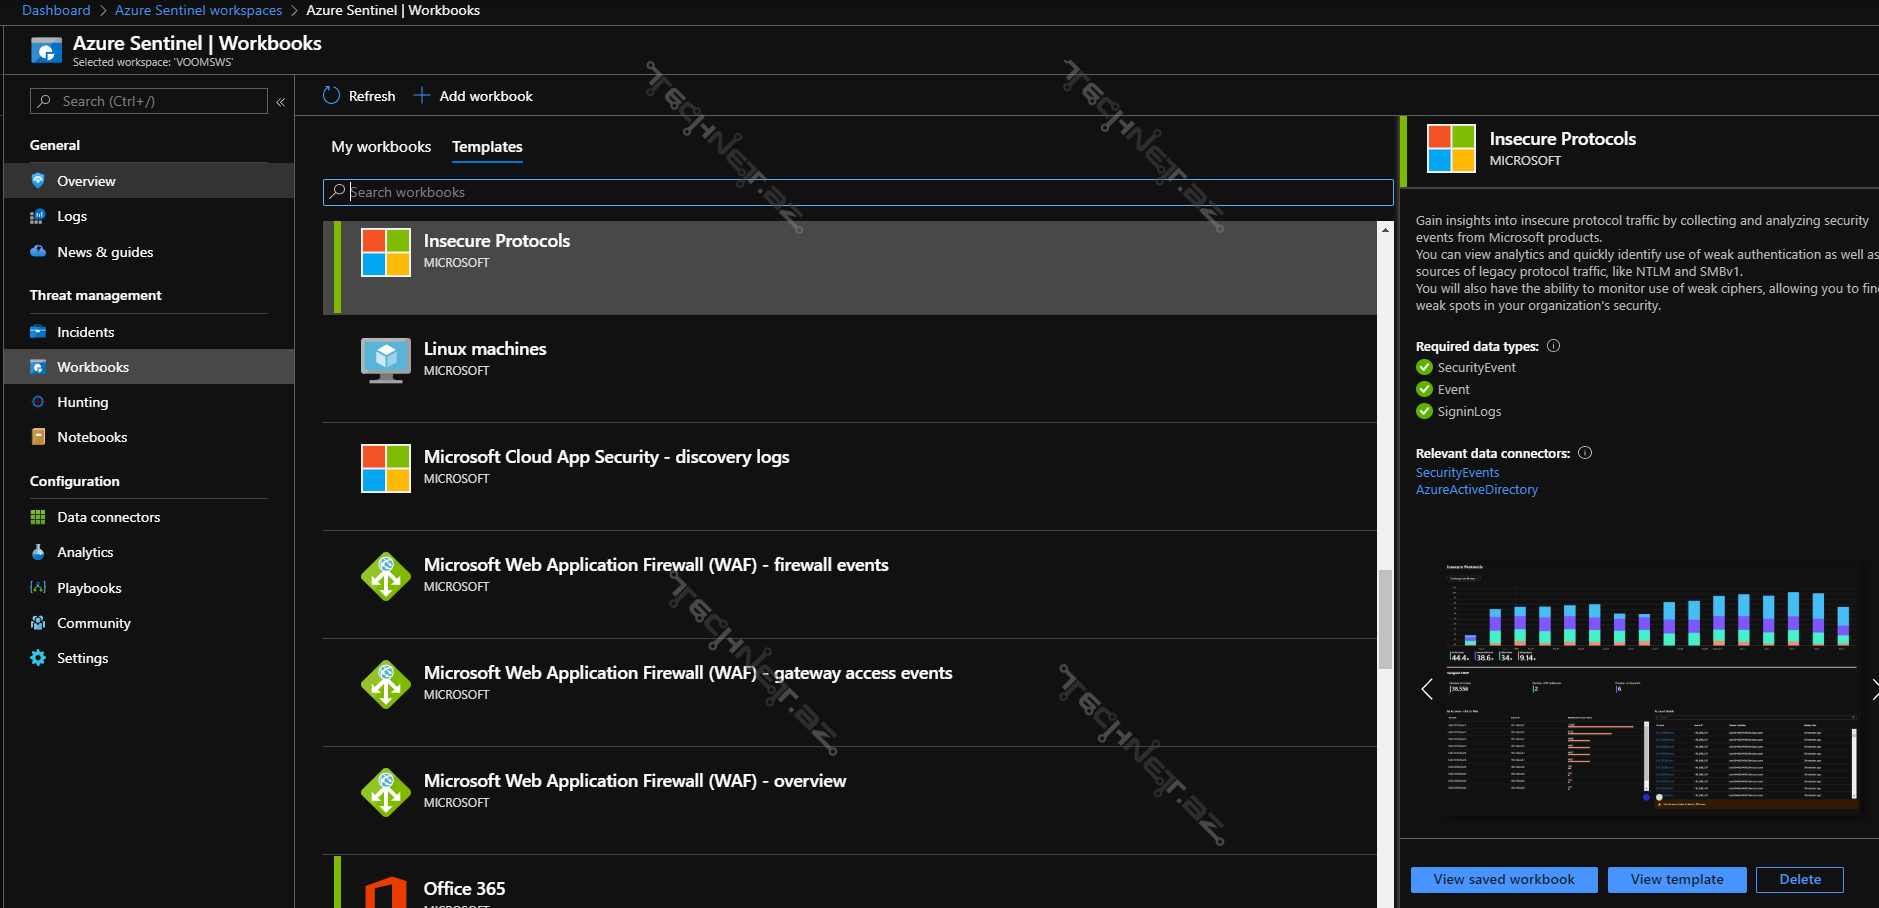The image size is (1879, 908).
Task: Click the Settings gear in sidebar
Action: pos(38,658)
